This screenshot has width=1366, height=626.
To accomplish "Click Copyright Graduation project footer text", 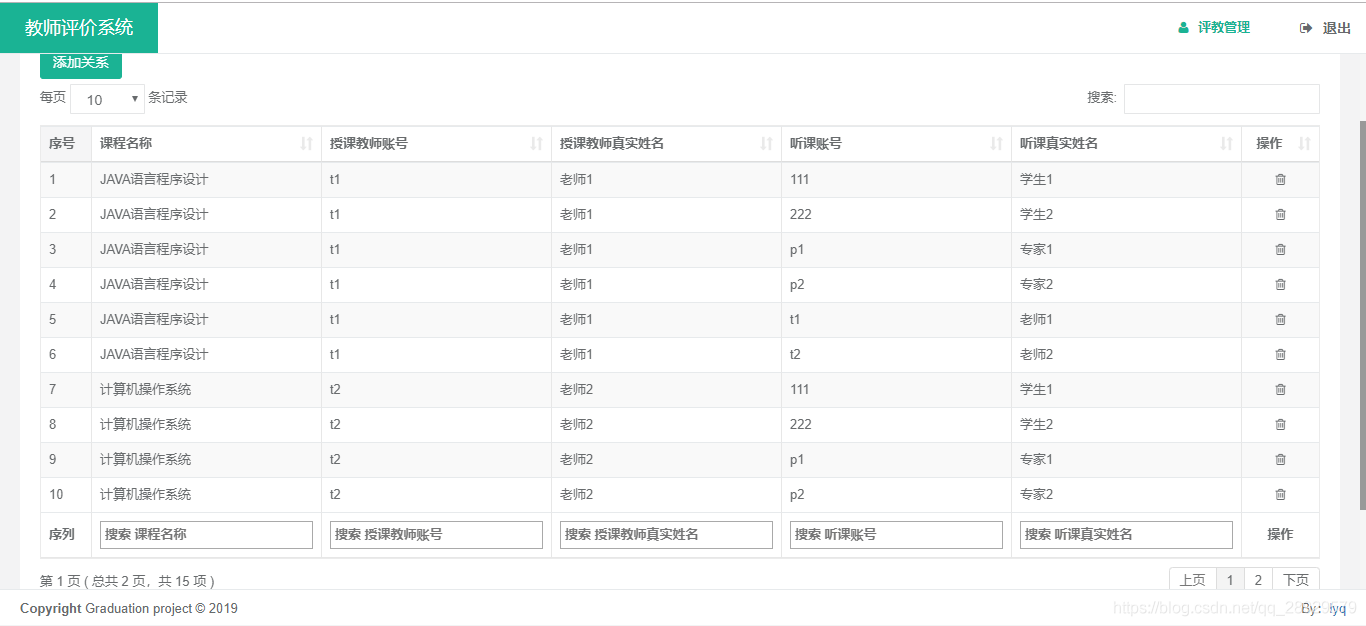I will 129,608.
